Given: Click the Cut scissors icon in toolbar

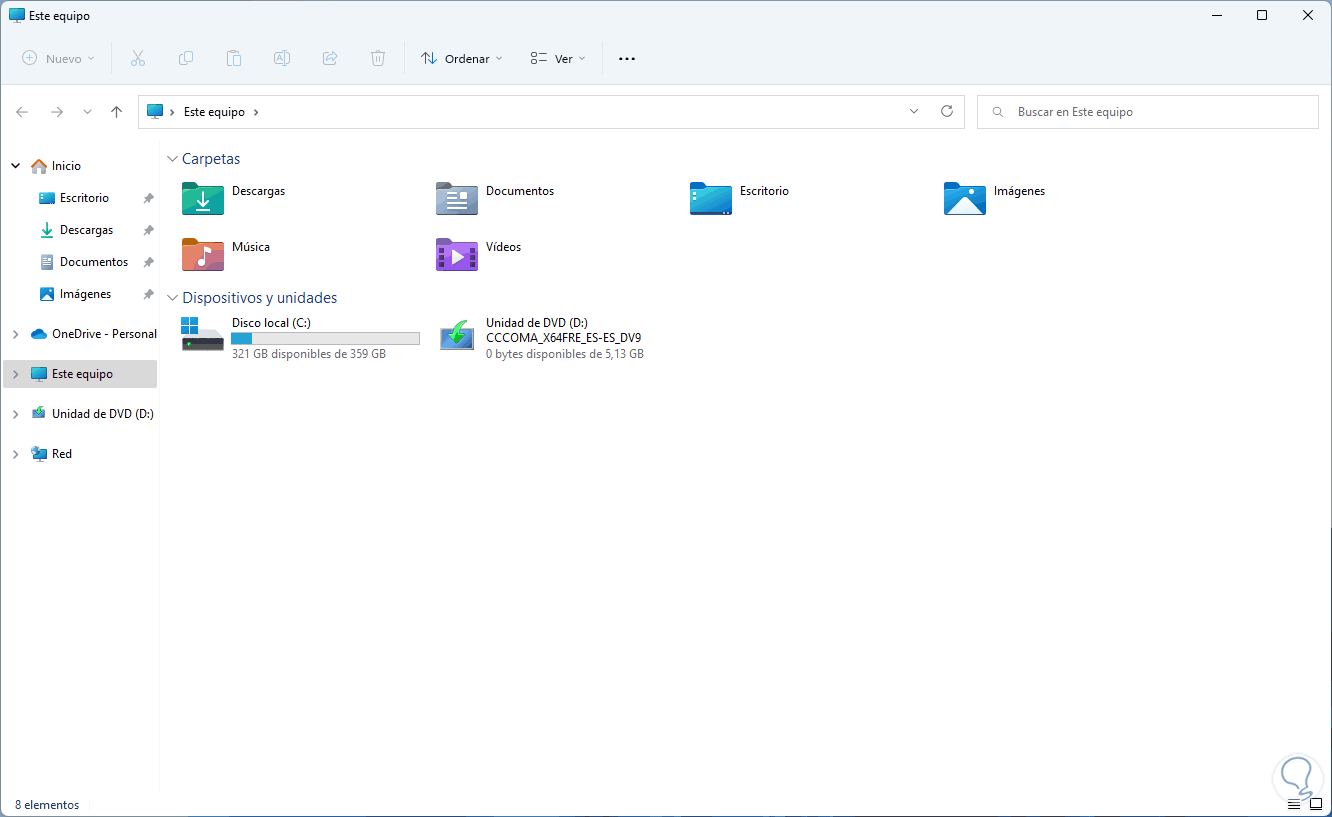Looking at the screenshot, I should [138, 59].
